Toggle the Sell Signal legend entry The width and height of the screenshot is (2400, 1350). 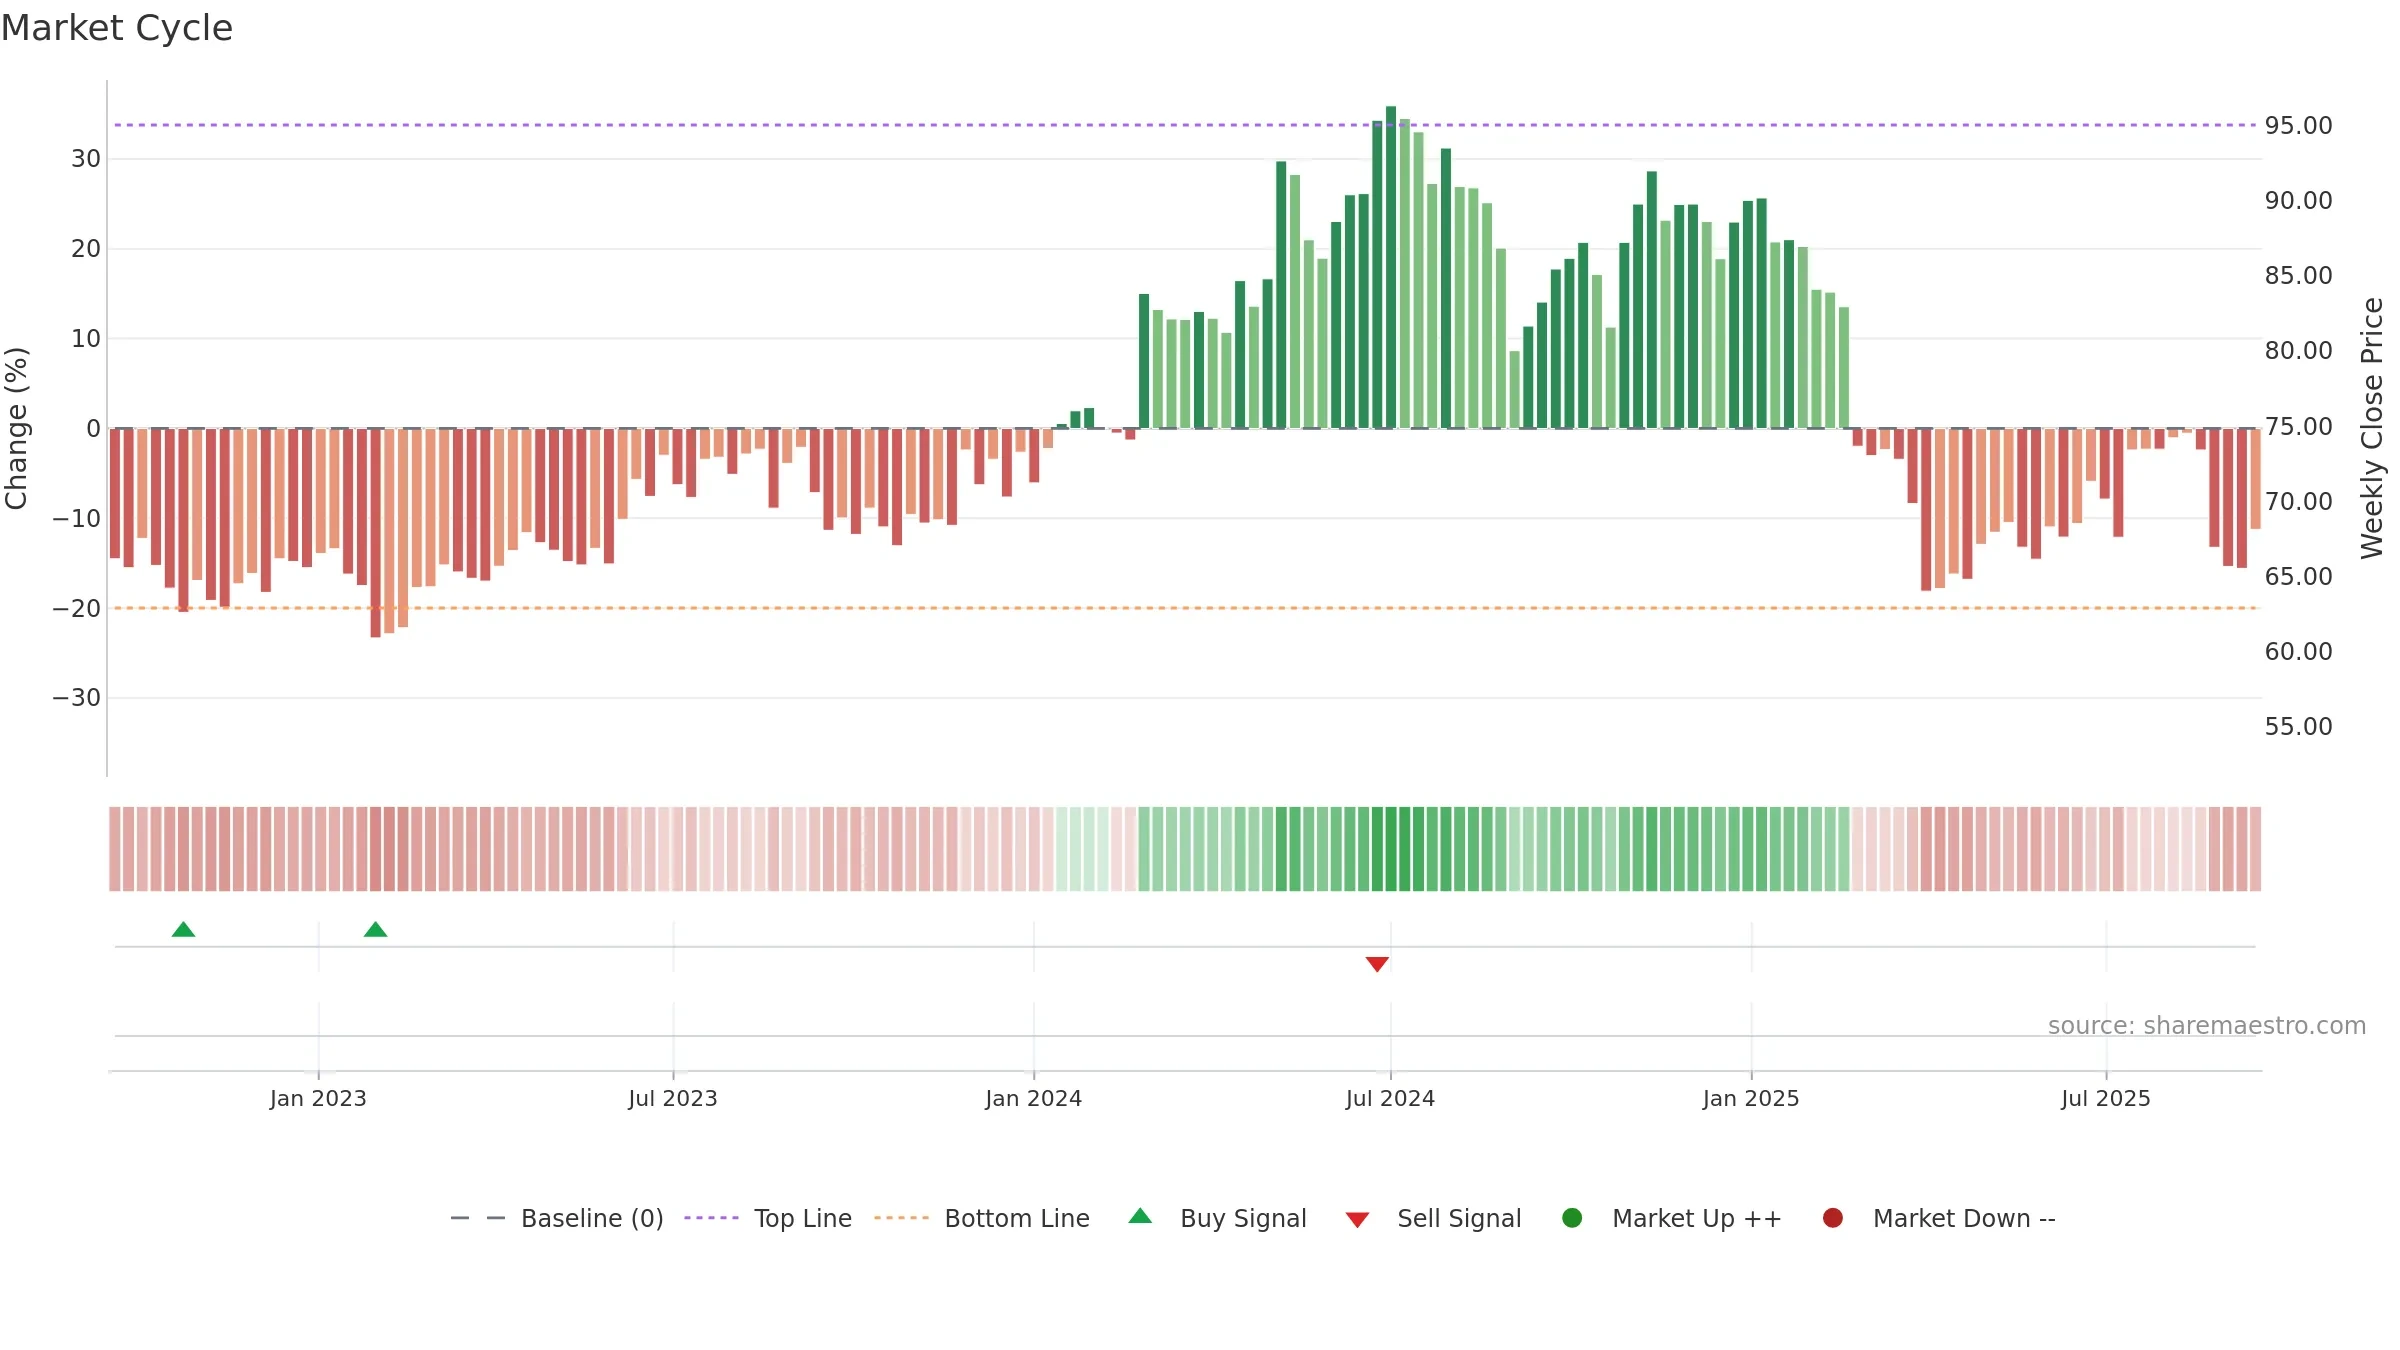[1433, 1218]
